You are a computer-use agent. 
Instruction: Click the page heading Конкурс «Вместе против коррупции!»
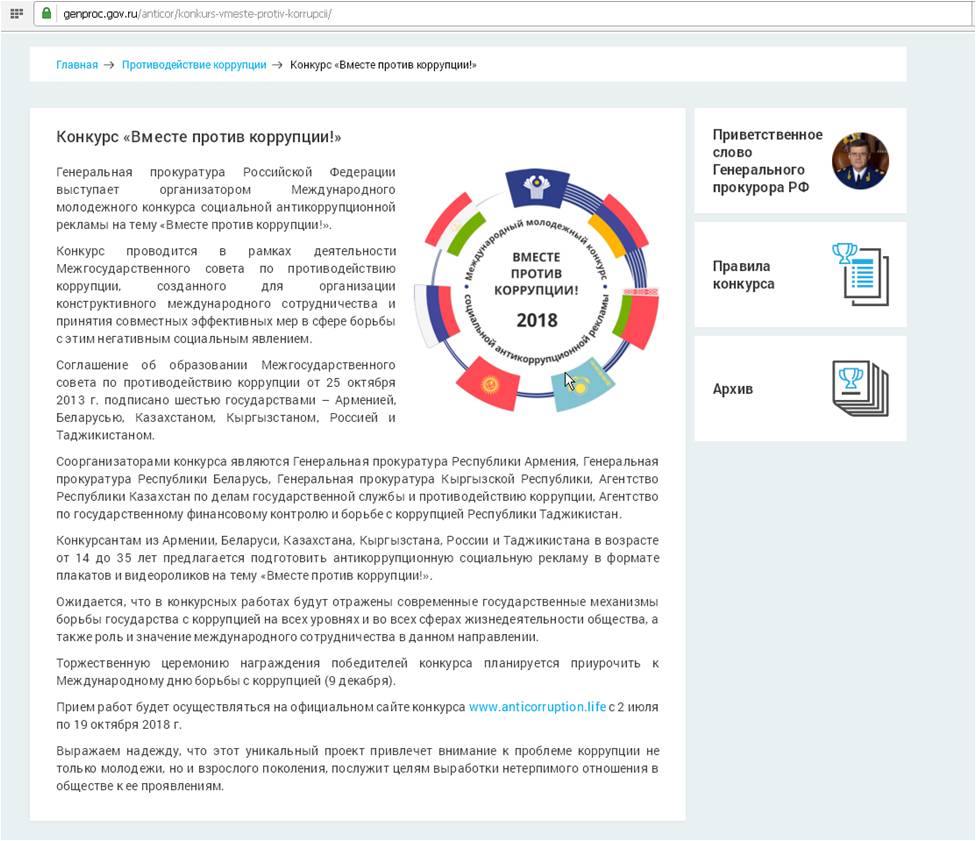coord(199,137)
